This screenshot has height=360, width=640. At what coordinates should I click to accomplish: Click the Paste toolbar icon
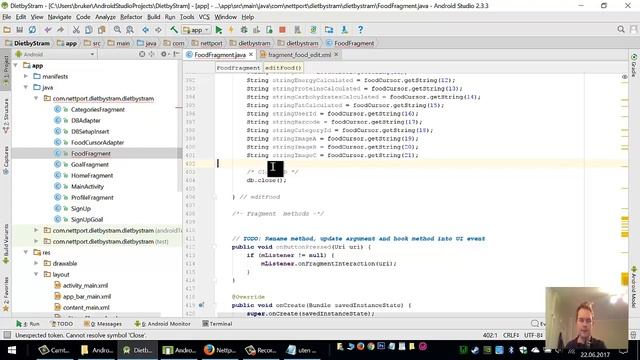coord(101,30)
